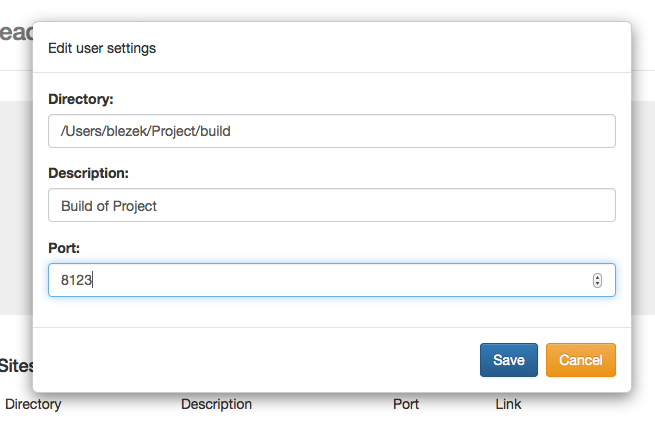655x429 pixels.
Task: Select the Description column header
Action: [x=216, y=404]
